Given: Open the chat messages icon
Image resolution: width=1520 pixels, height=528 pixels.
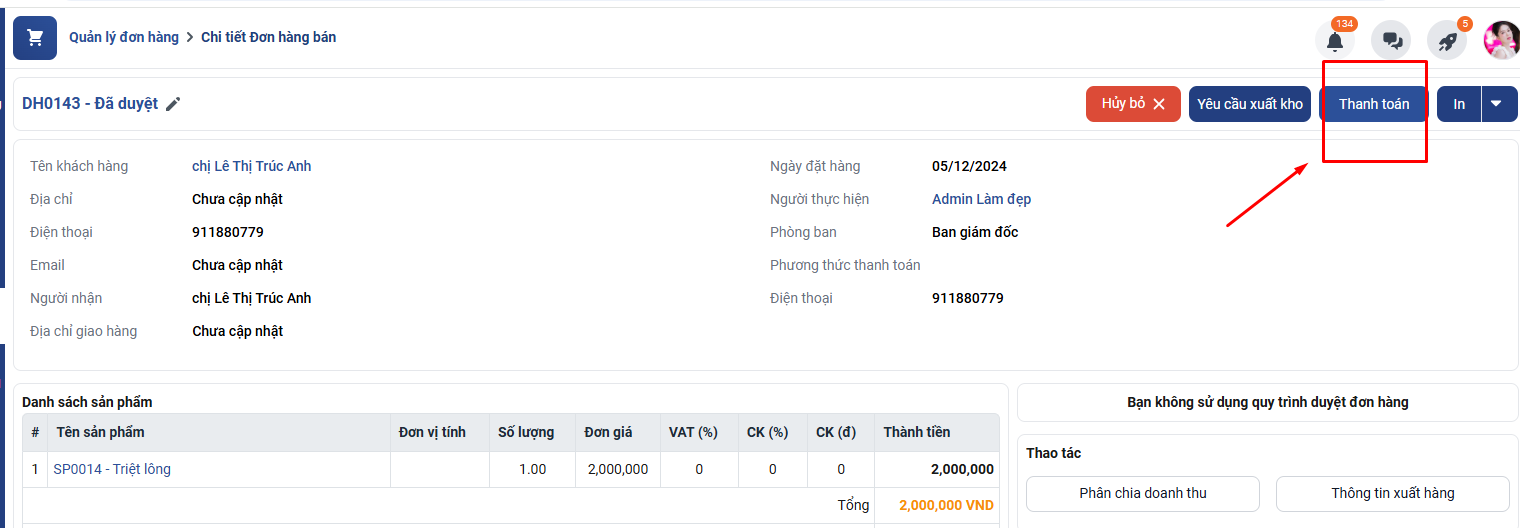Looking at the screenshot, I should pos(1391,41).
